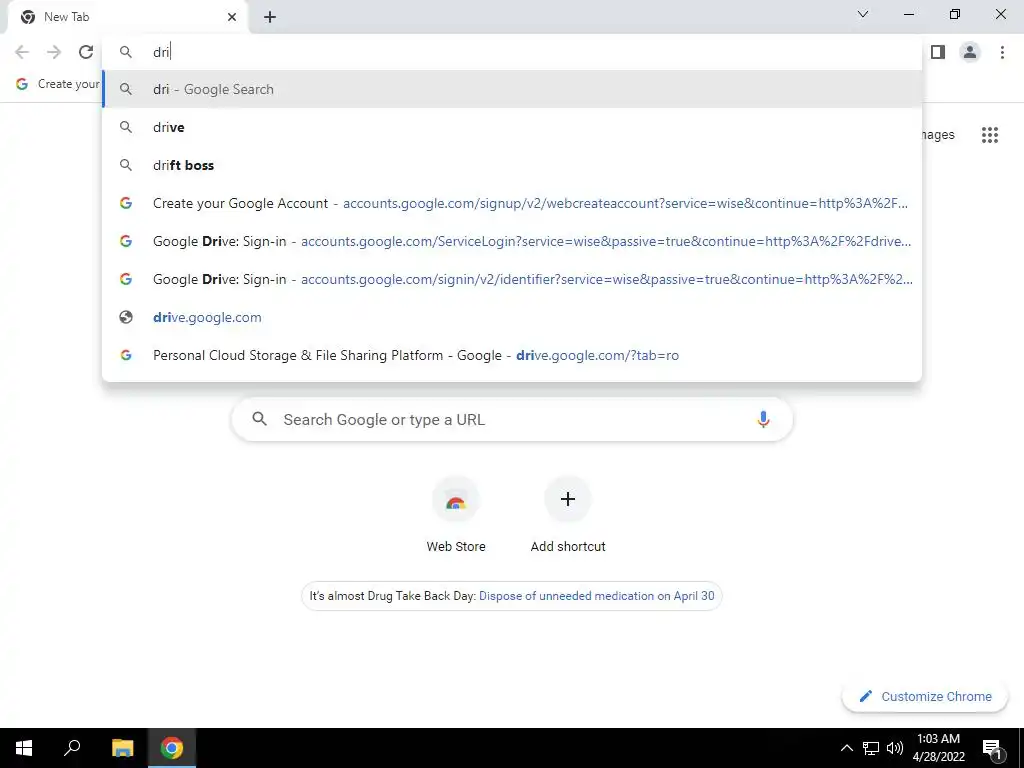Select the Google Drive Sign-in signin/v2 suggestion
Image resolution: width=1024 pixels, height=768 pixels.
pyautogui.click(x=512, y=279)
